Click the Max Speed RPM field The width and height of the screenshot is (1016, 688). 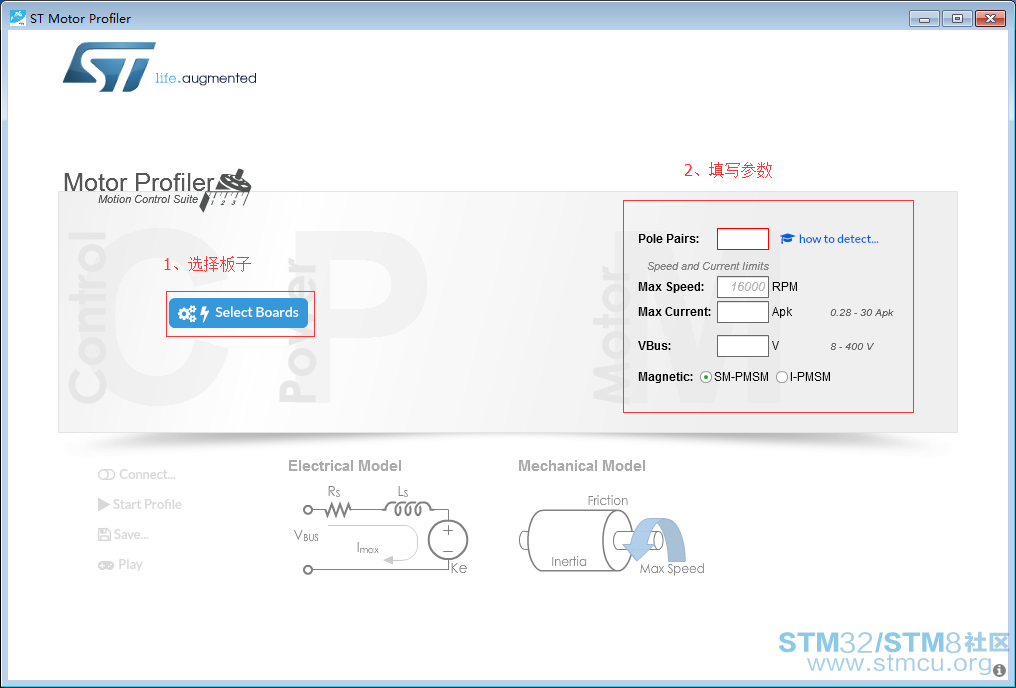pos(743,287)
